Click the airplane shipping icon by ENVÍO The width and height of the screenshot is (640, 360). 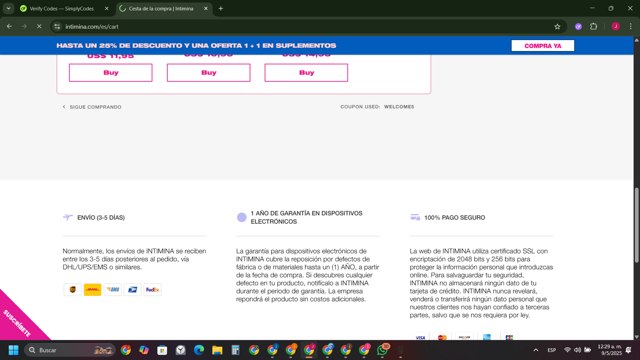68,217
